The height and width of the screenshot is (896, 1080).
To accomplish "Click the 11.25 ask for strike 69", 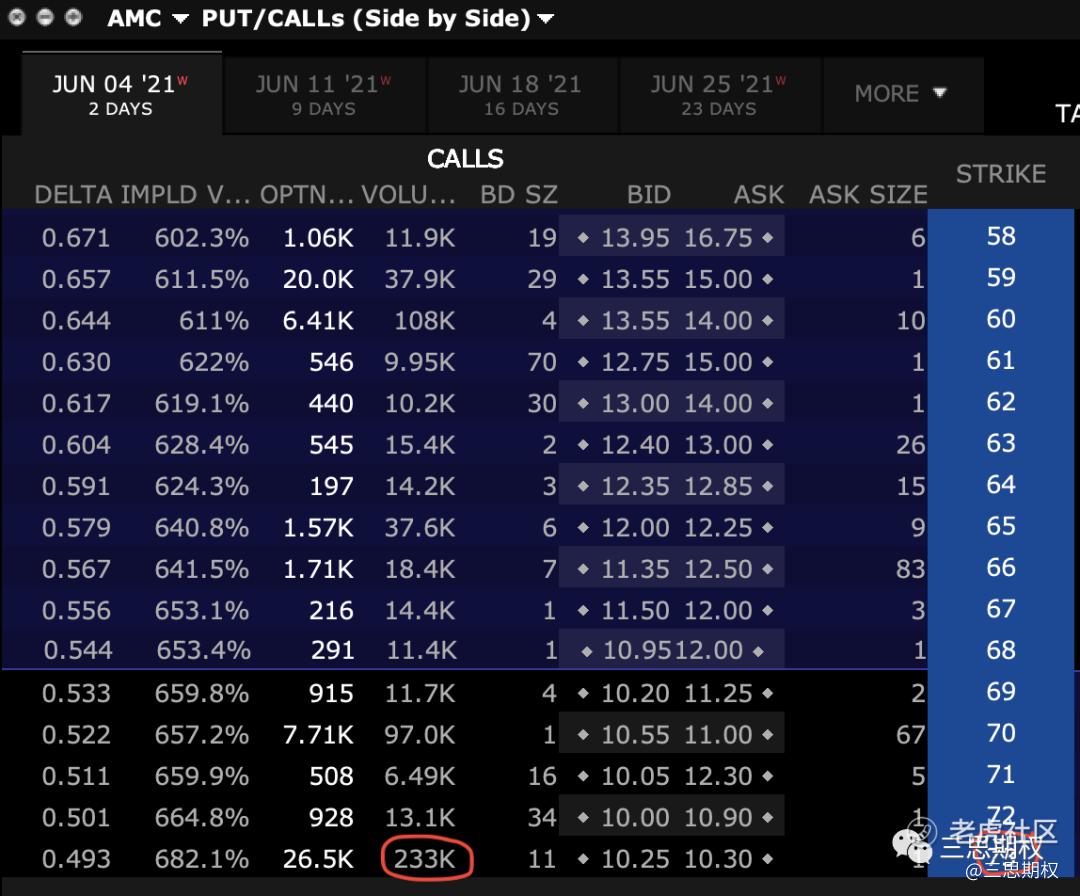I will [718, 693].
